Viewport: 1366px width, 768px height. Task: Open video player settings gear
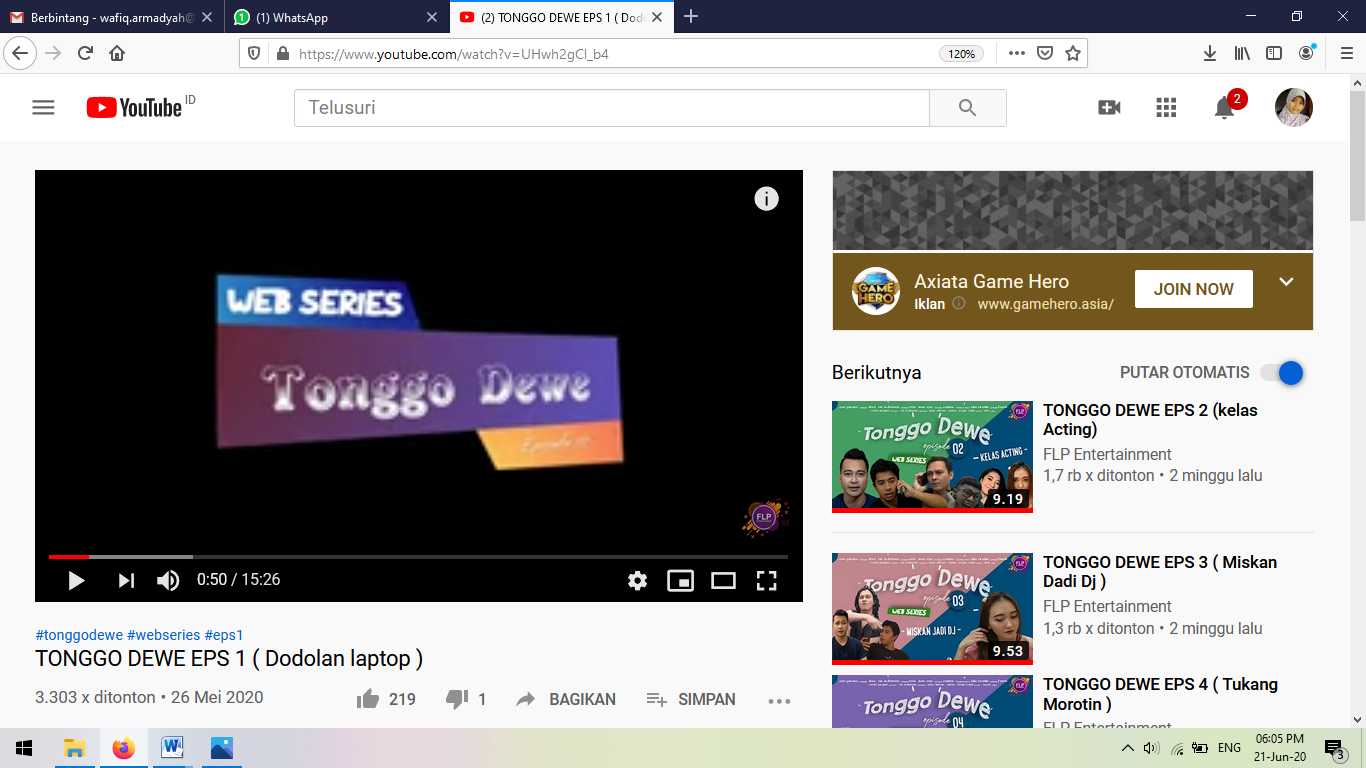point(637,580)
